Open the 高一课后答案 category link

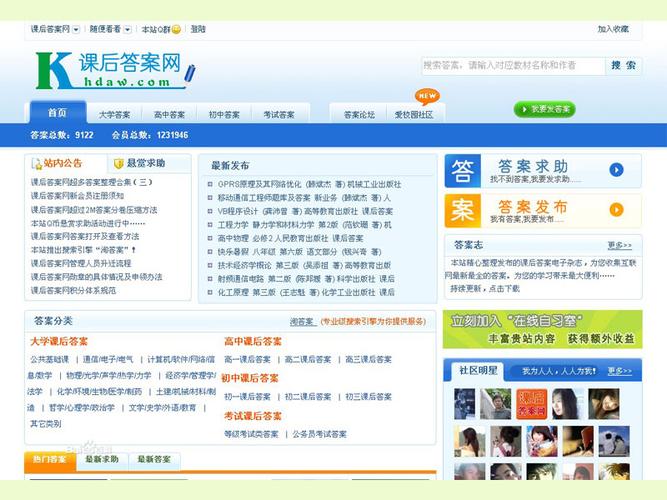point(247,359)
